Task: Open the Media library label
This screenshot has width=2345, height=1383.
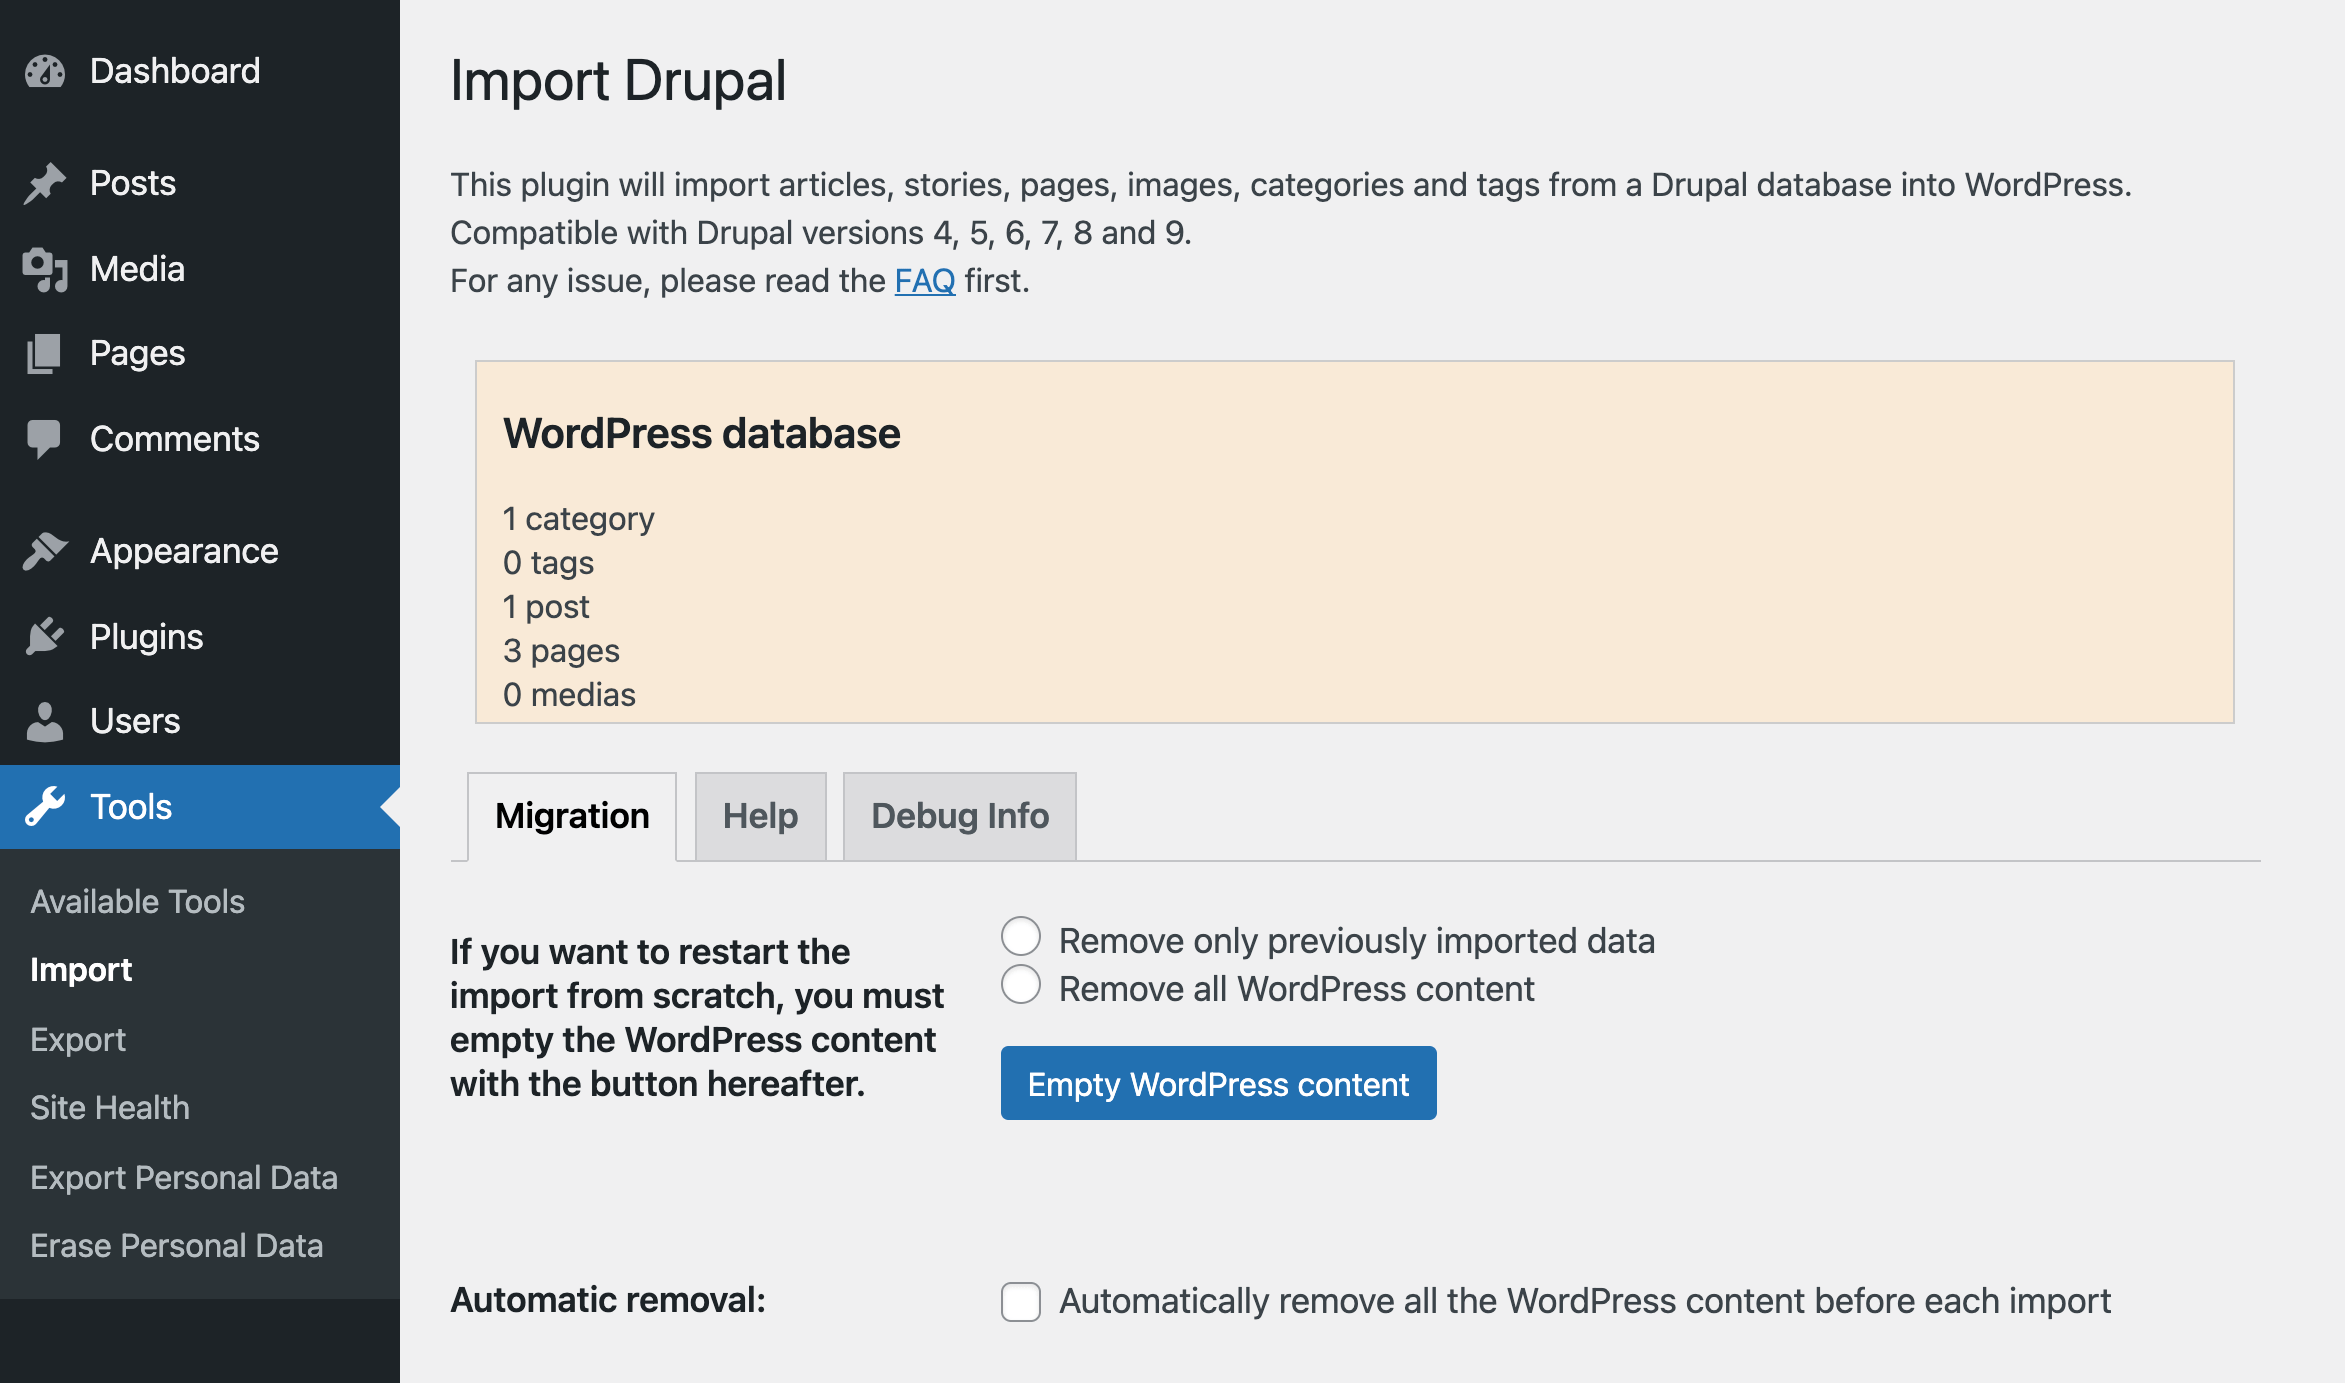Action: tap(138, 269)
